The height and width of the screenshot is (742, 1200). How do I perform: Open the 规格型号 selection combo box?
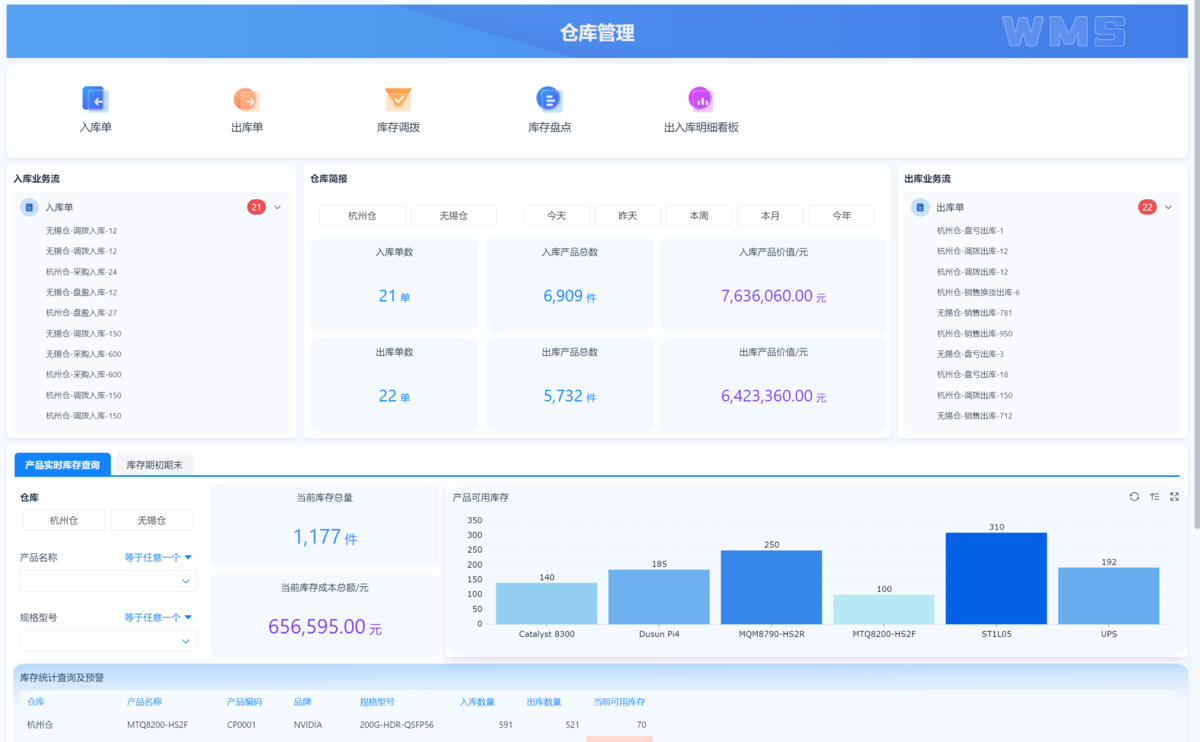[108, 641]
